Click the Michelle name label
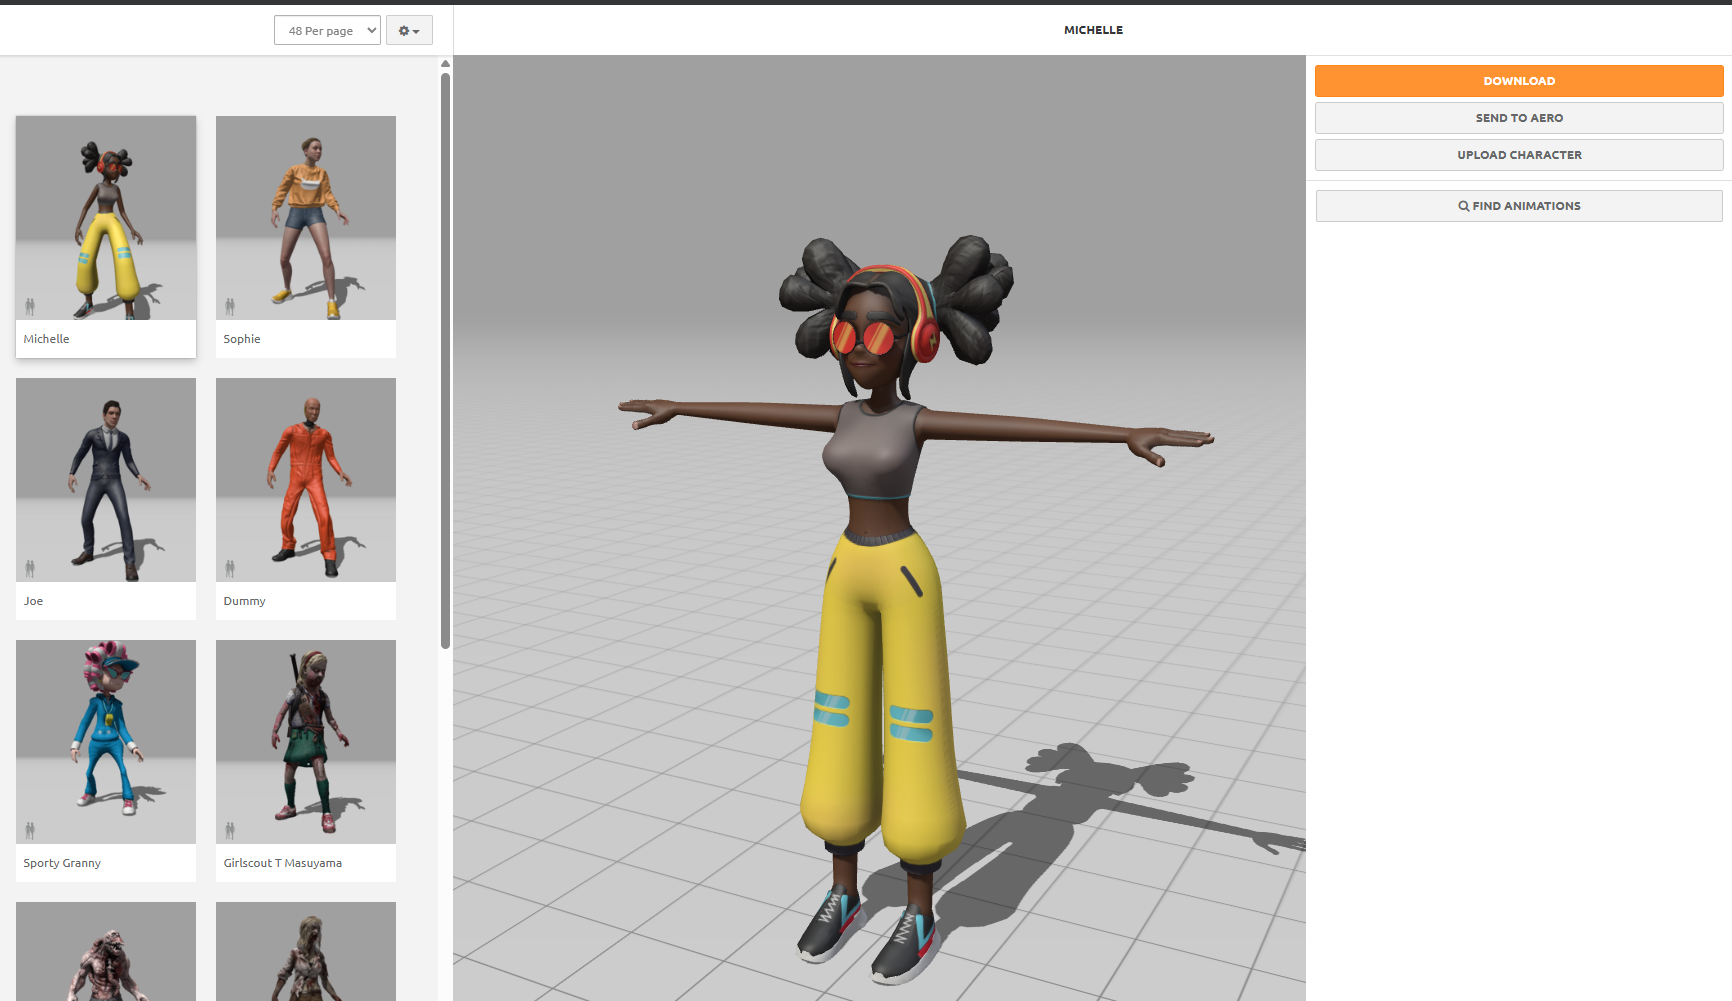The width and height of the screenshot is (1732, 1001). [46, 339]
